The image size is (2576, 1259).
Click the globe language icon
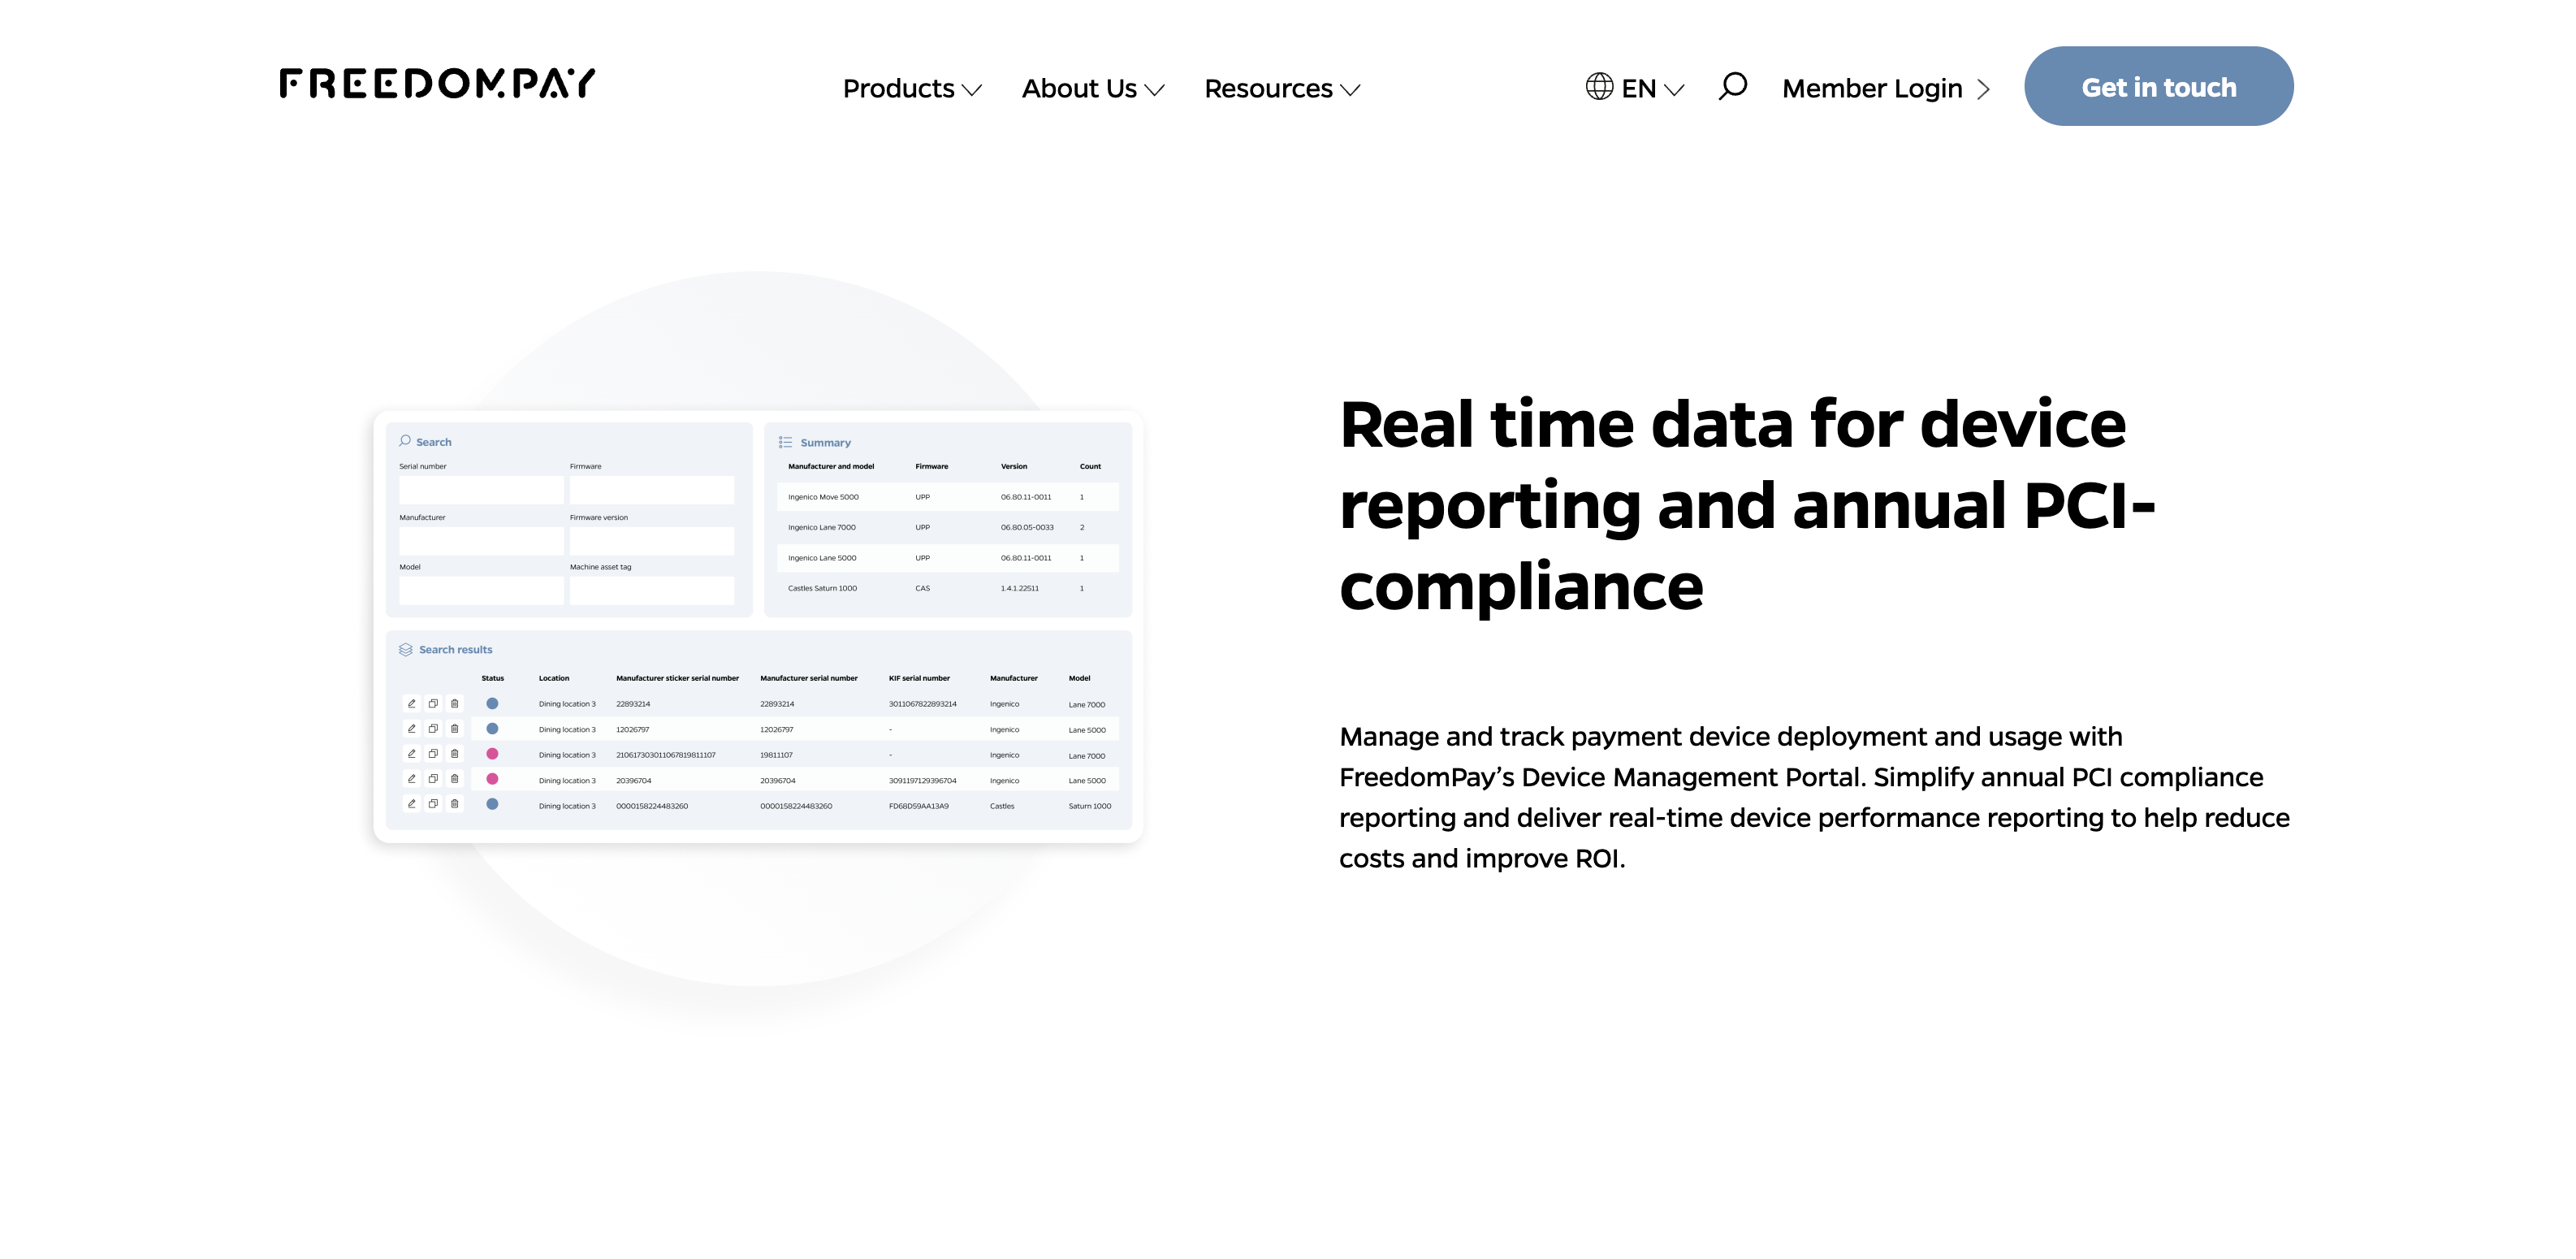tap(1599, 87)
